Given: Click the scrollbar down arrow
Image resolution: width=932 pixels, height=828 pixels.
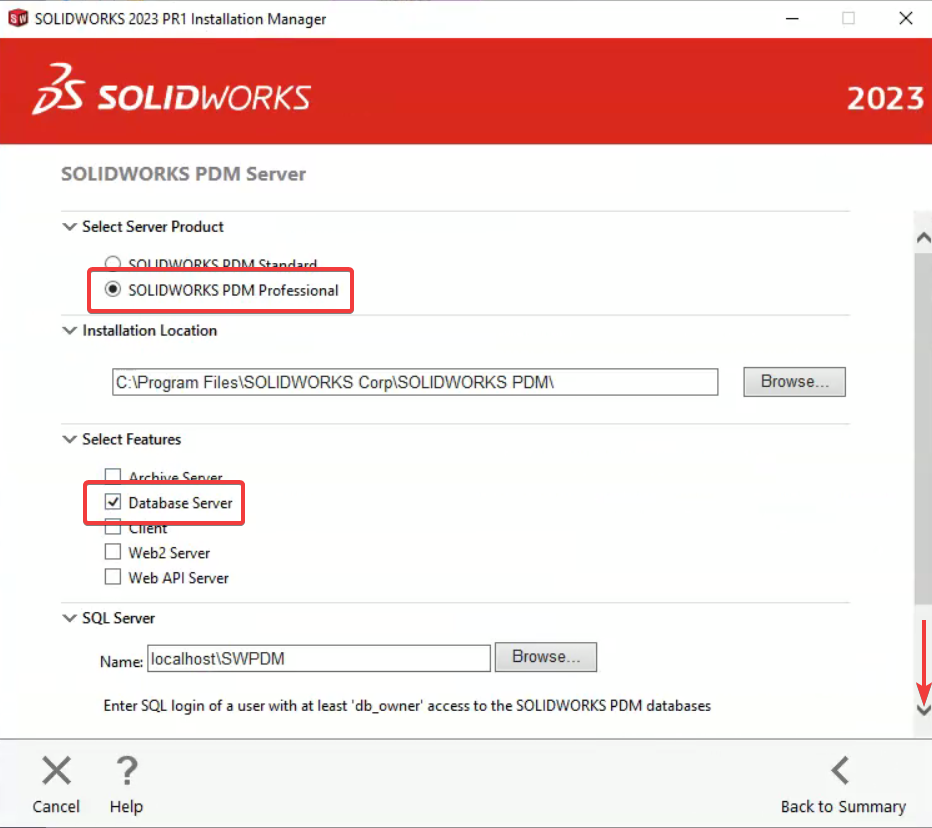Looking at the screenshot, I should click(x=923, y=710).
